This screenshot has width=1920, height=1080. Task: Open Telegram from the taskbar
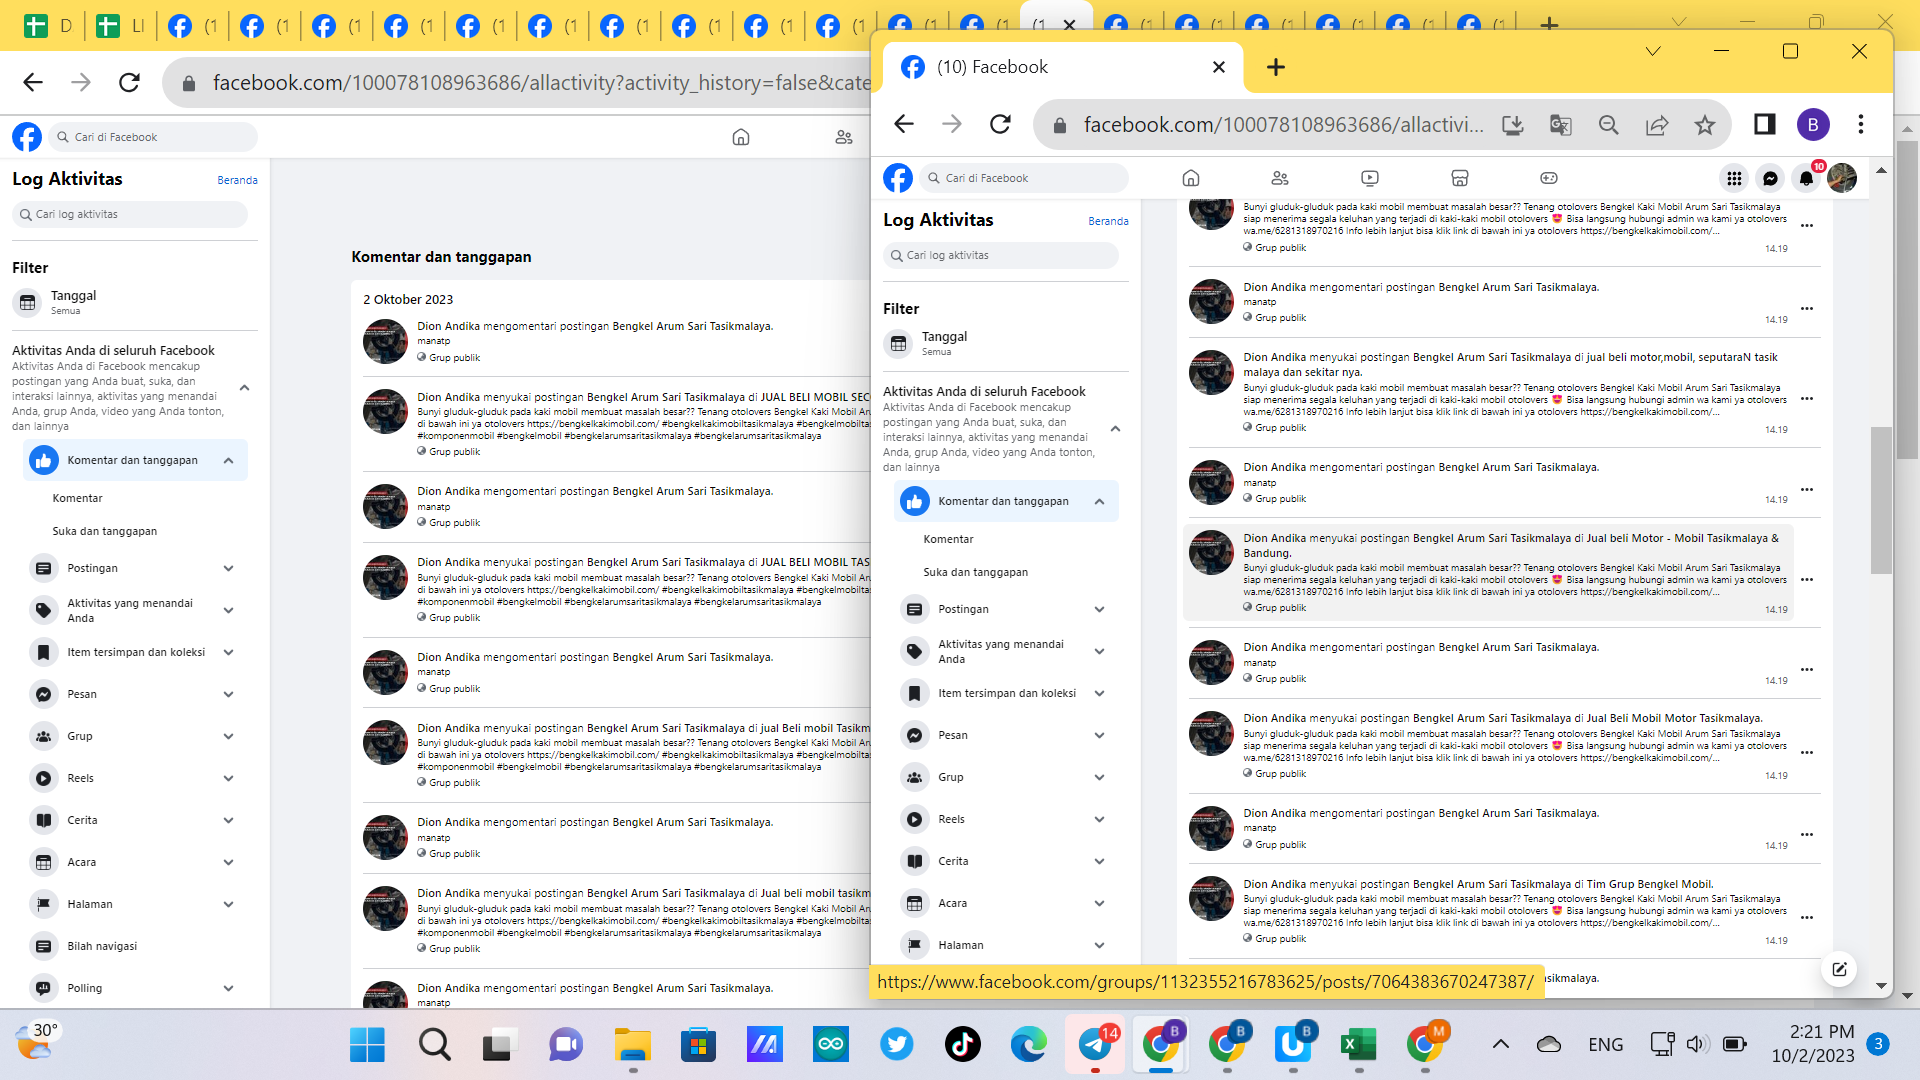1095,1045
